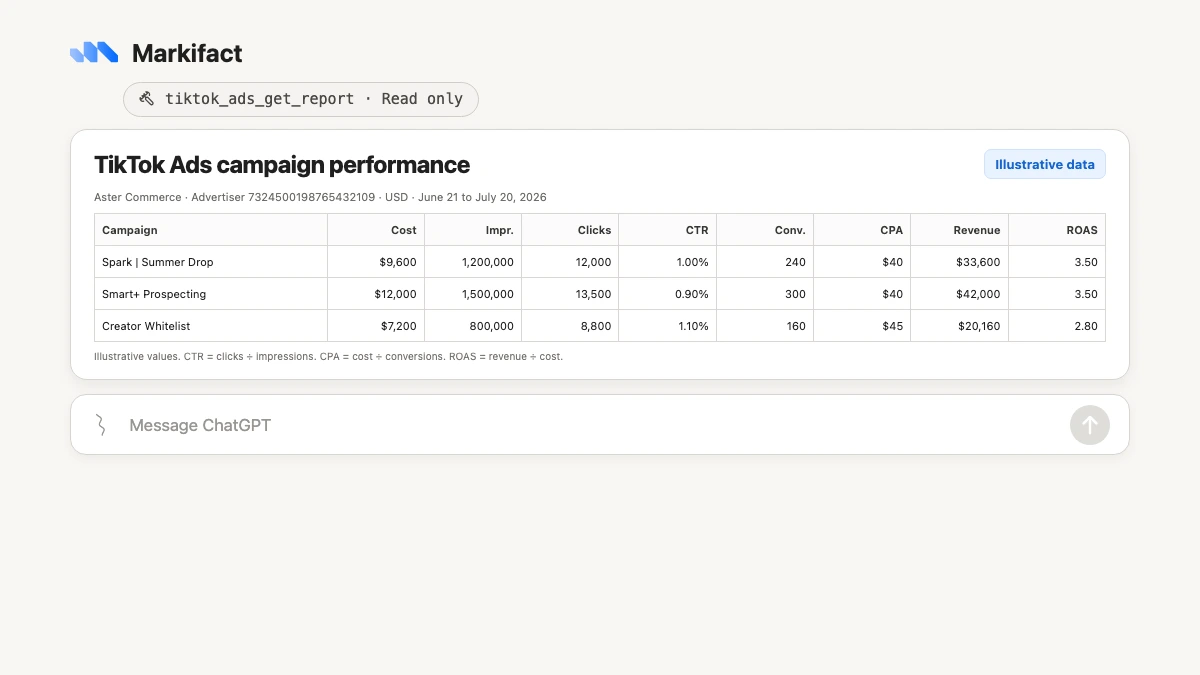Click the 1,500,000 impressions value

click(488, 294)
